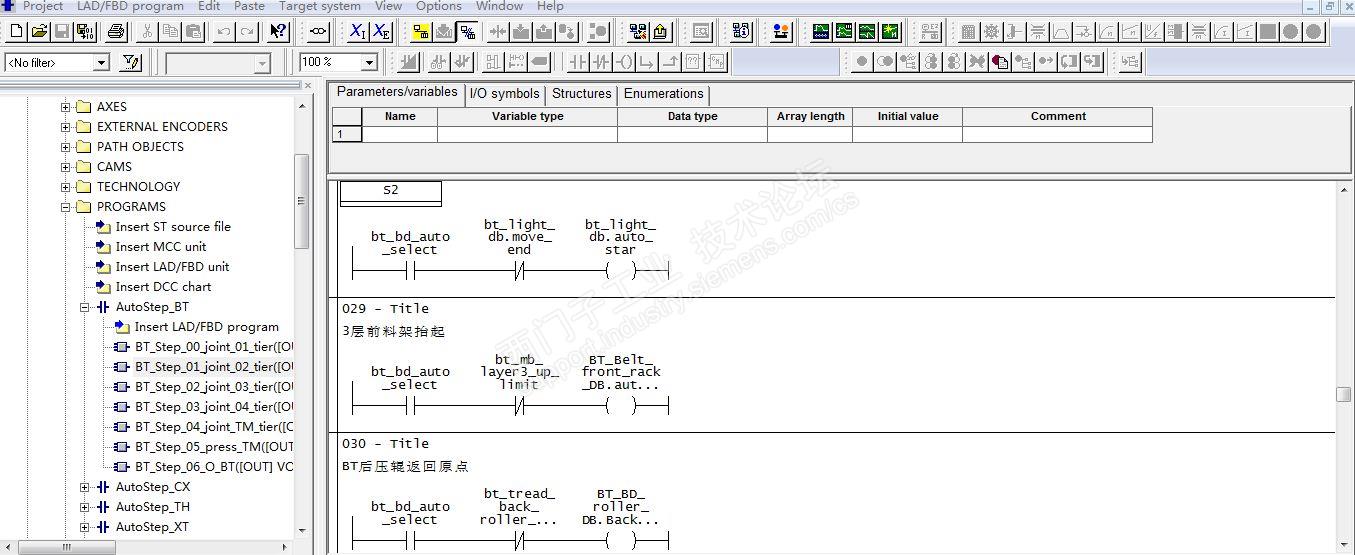1355x555 pixels.
Task: Click the first green trace oscilloscope icon
Action: [x=821, y=32]
